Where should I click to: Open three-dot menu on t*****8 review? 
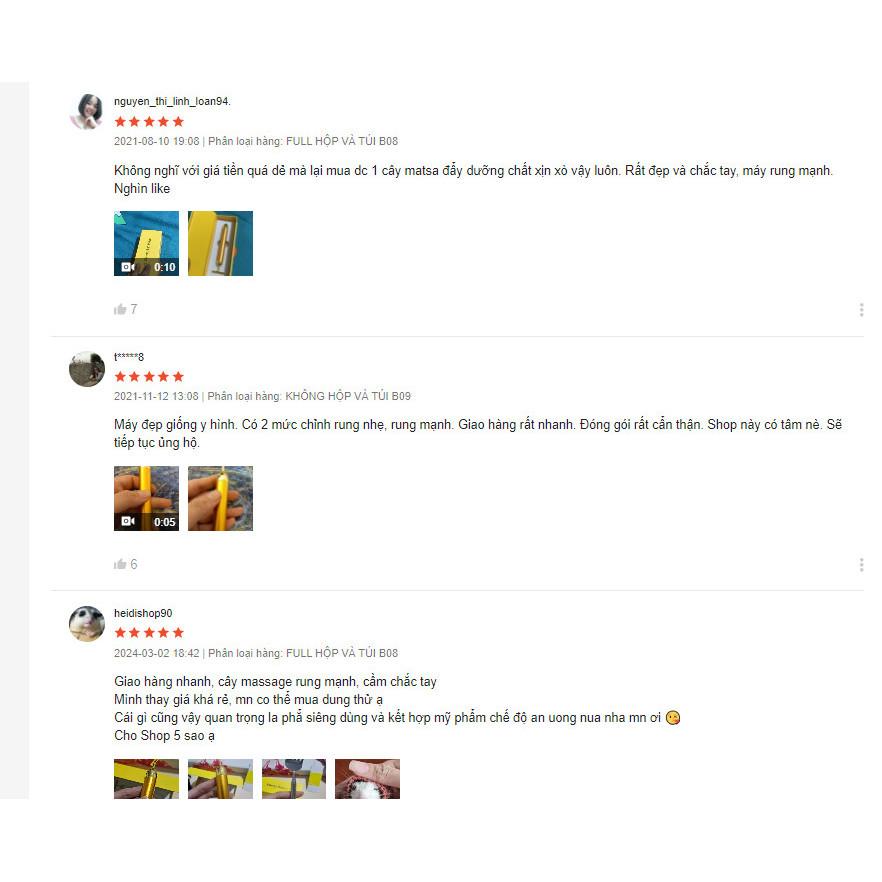tap(861, 565)
